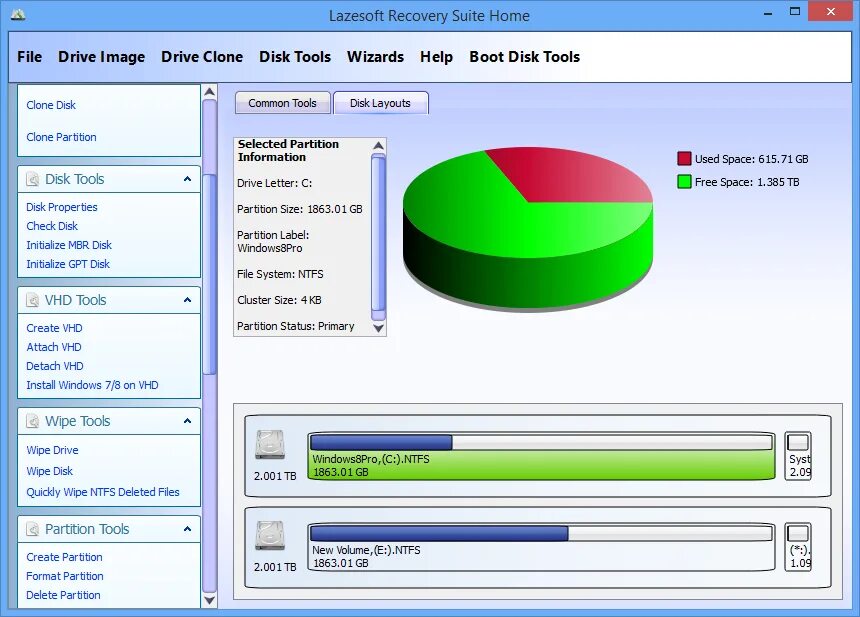
Task: Click the Wipe Tools section icon
Action: coord(33,421)
